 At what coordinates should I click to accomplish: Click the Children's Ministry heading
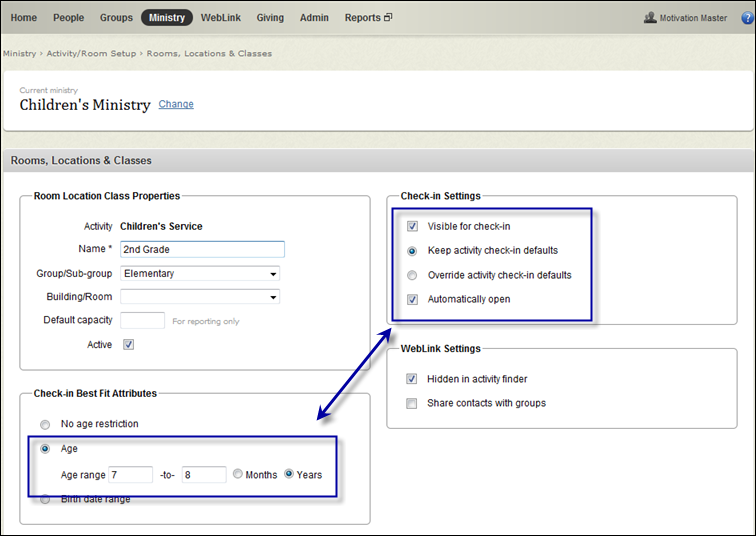coord(85,105)
